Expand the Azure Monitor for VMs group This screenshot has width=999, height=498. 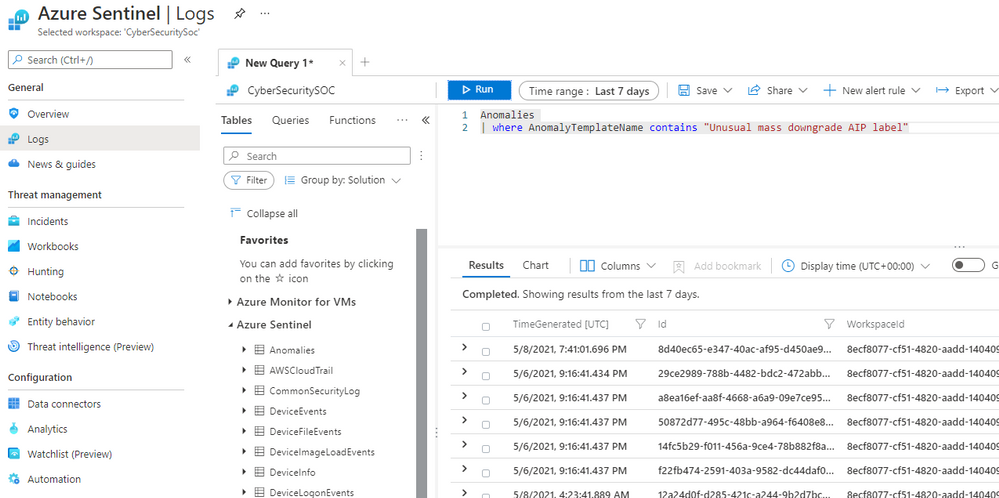pyautogui.click(x=230, y=302)
